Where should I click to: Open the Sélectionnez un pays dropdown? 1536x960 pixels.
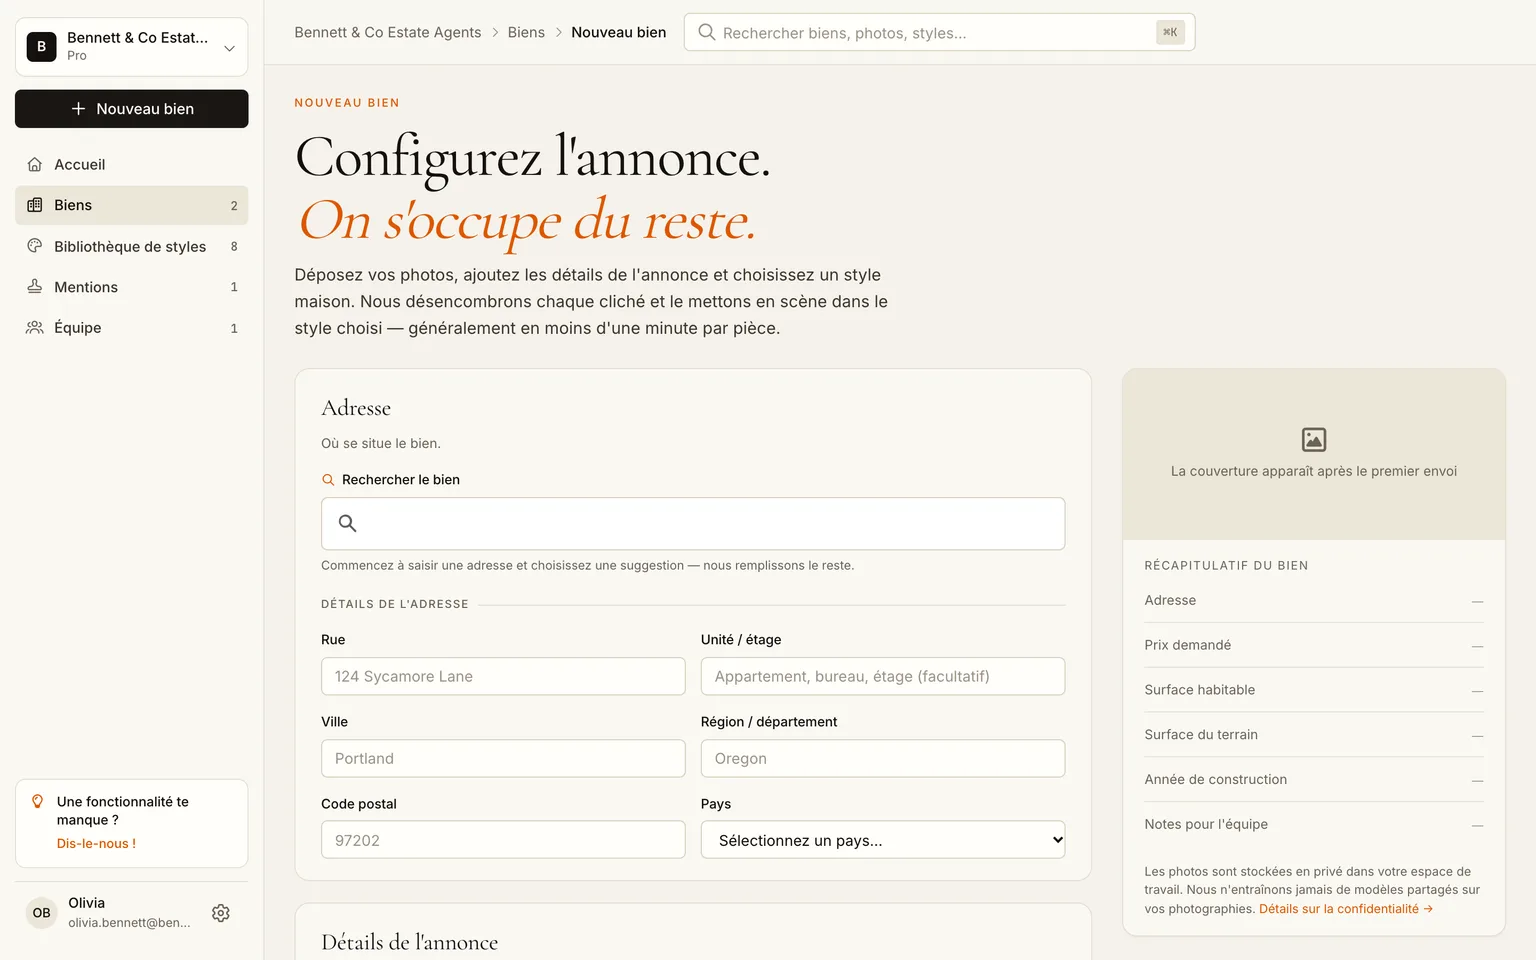click(883, 840)
